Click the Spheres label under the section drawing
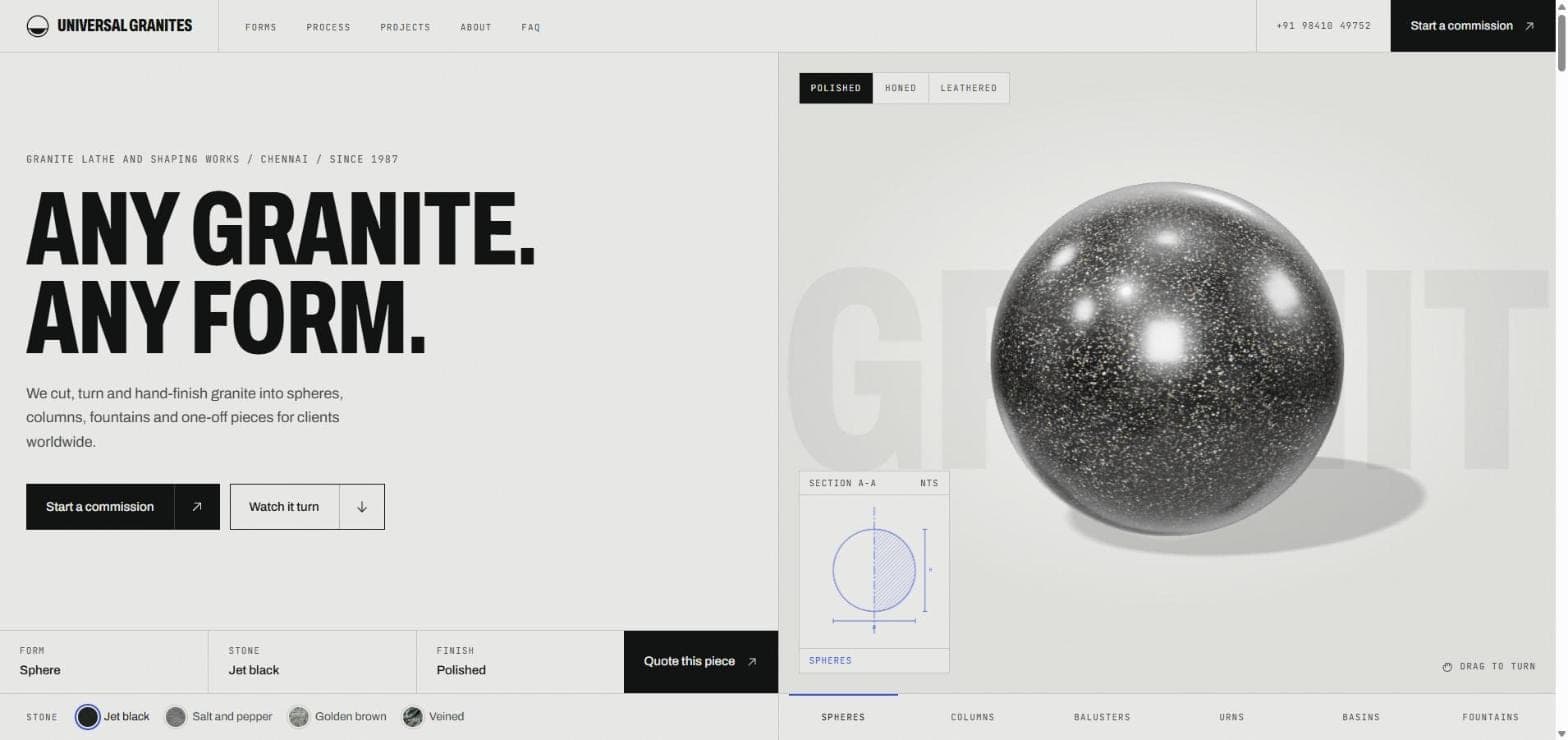 coord(830,661)
